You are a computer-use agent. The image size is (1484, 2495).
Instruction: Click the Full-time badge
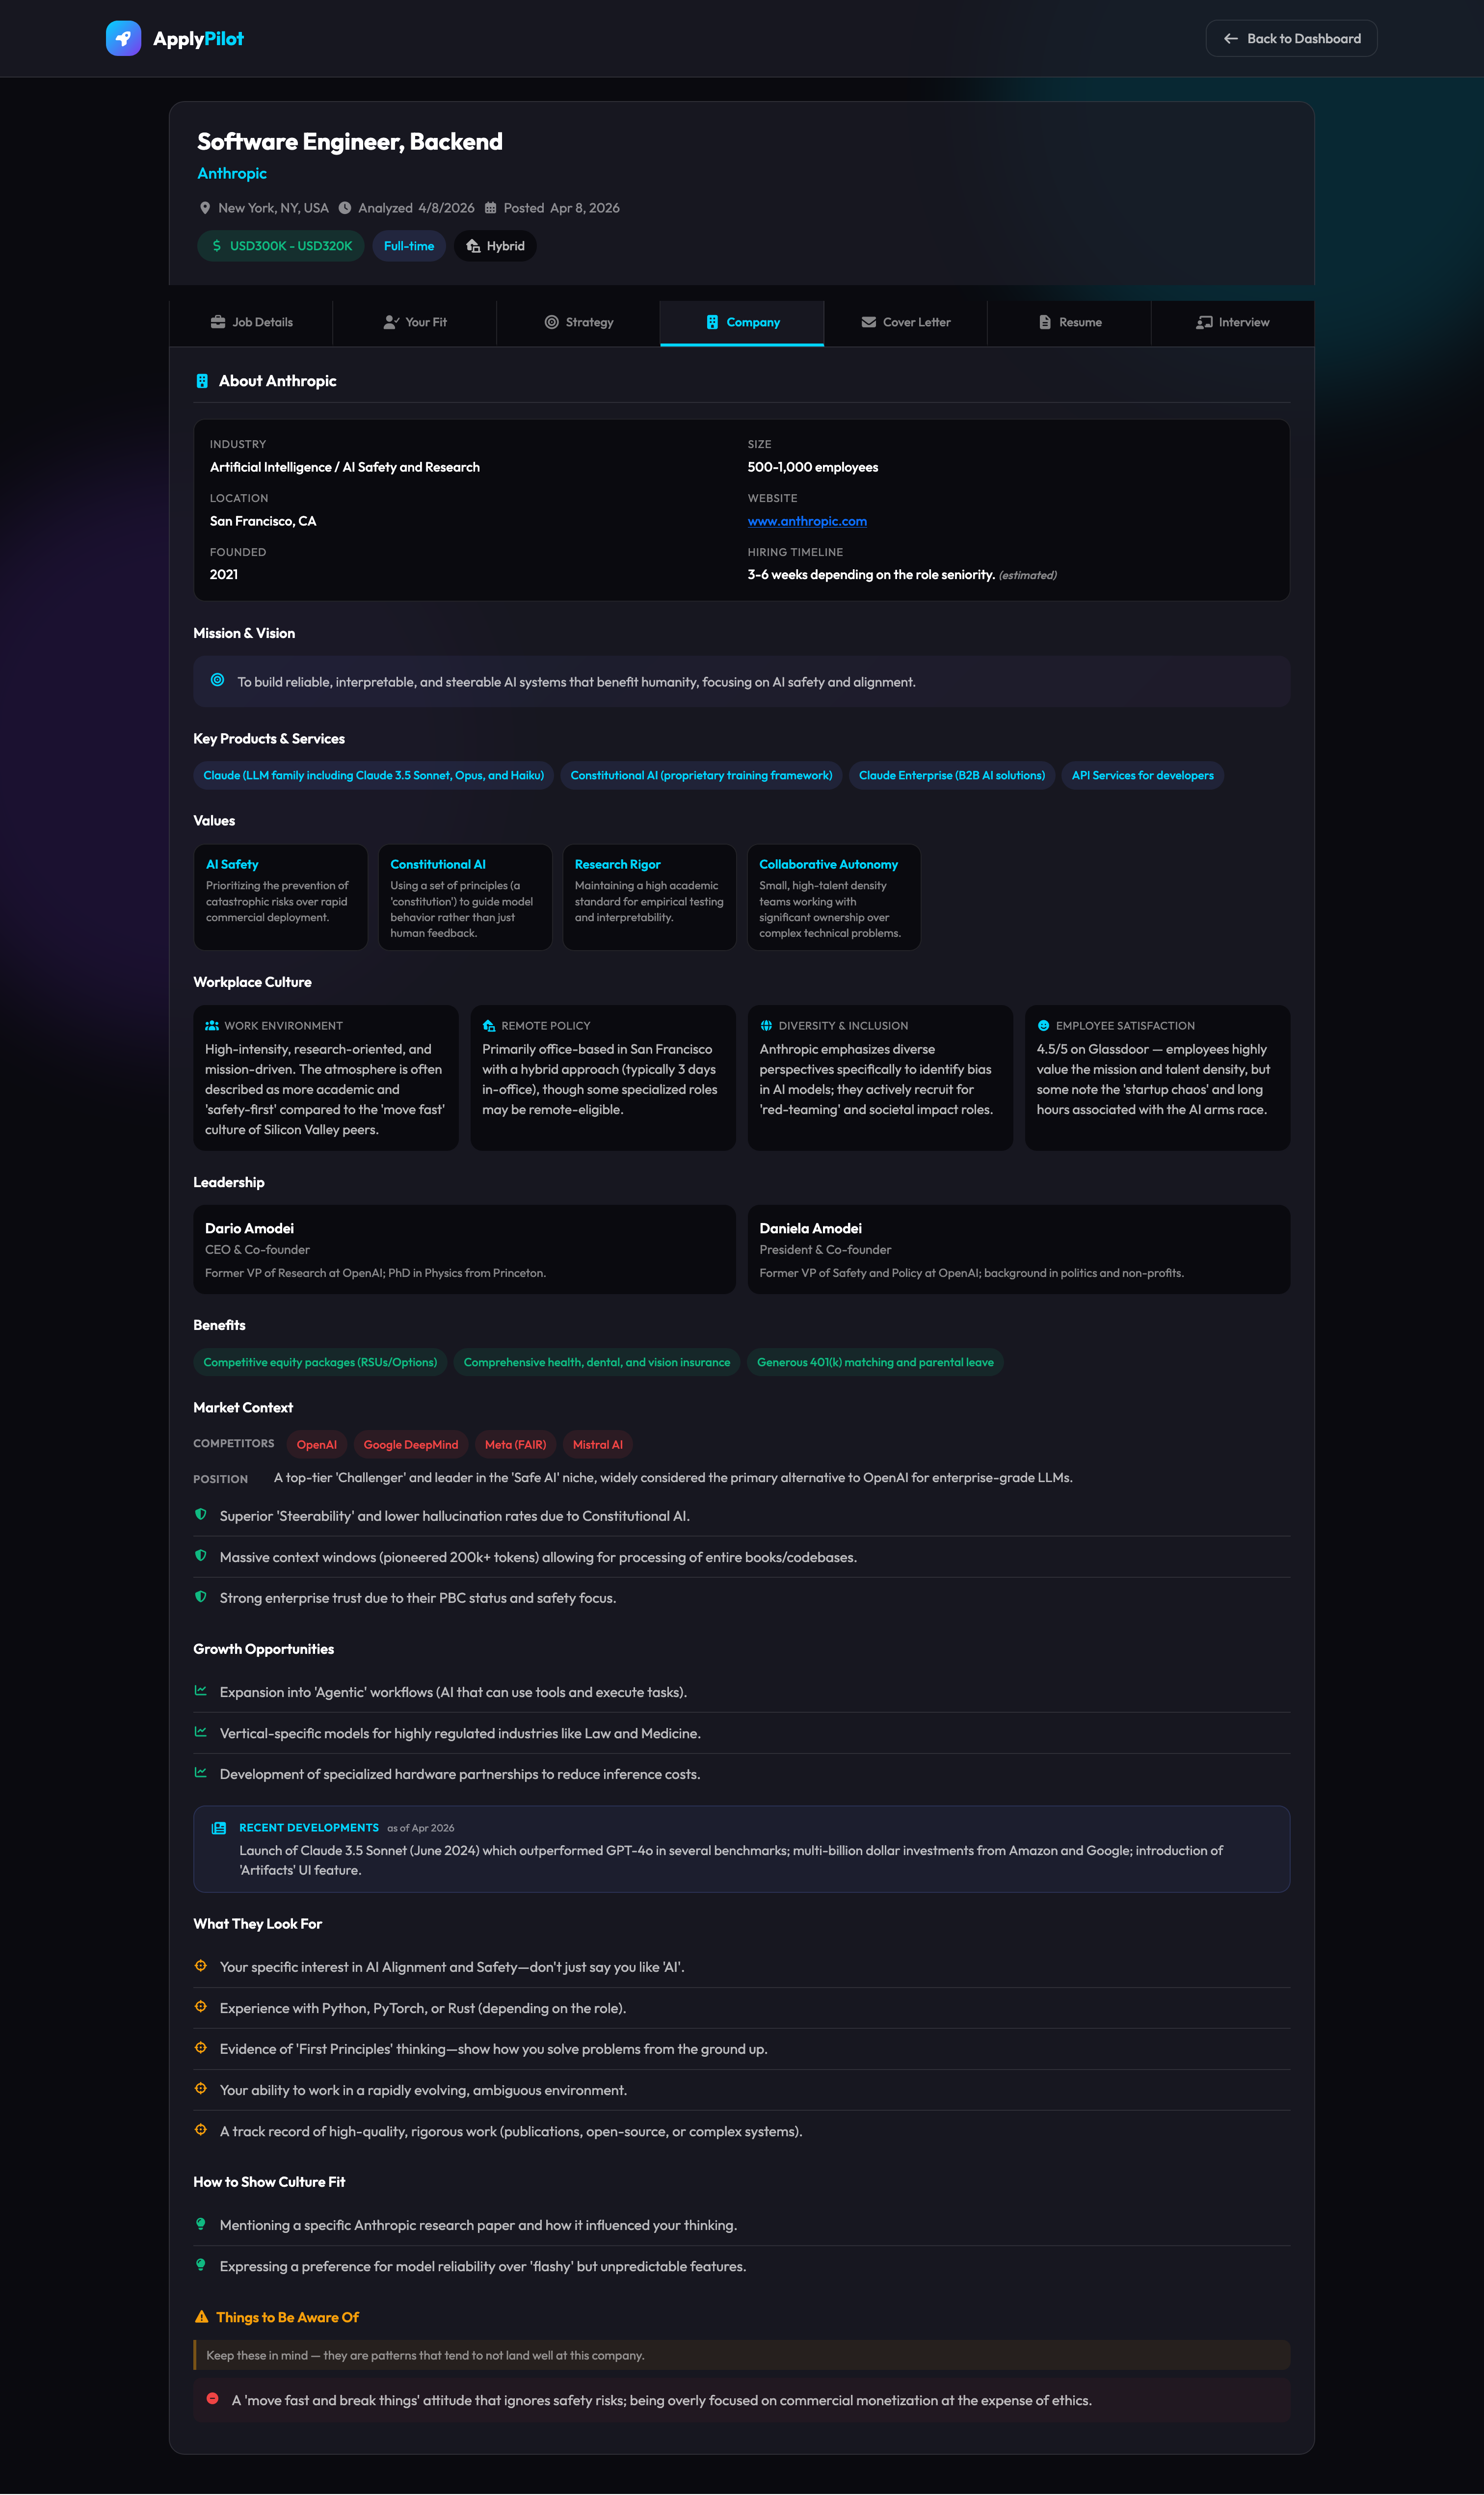pyautogui.click(x=409, y=246)
